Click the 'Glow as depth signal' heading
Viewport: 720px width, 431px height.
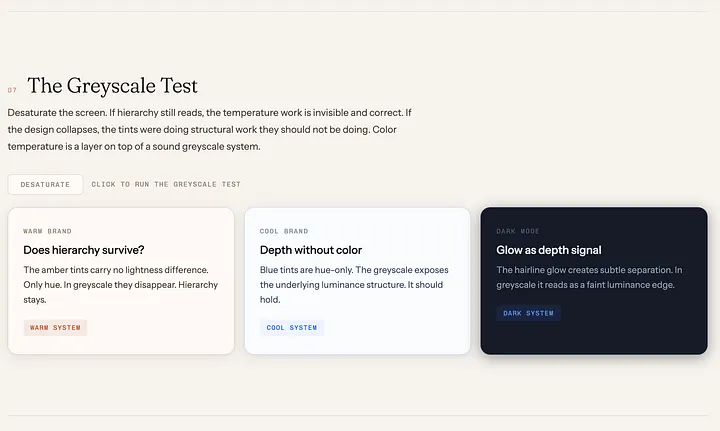pyautogui.click(x=549, y=250)
